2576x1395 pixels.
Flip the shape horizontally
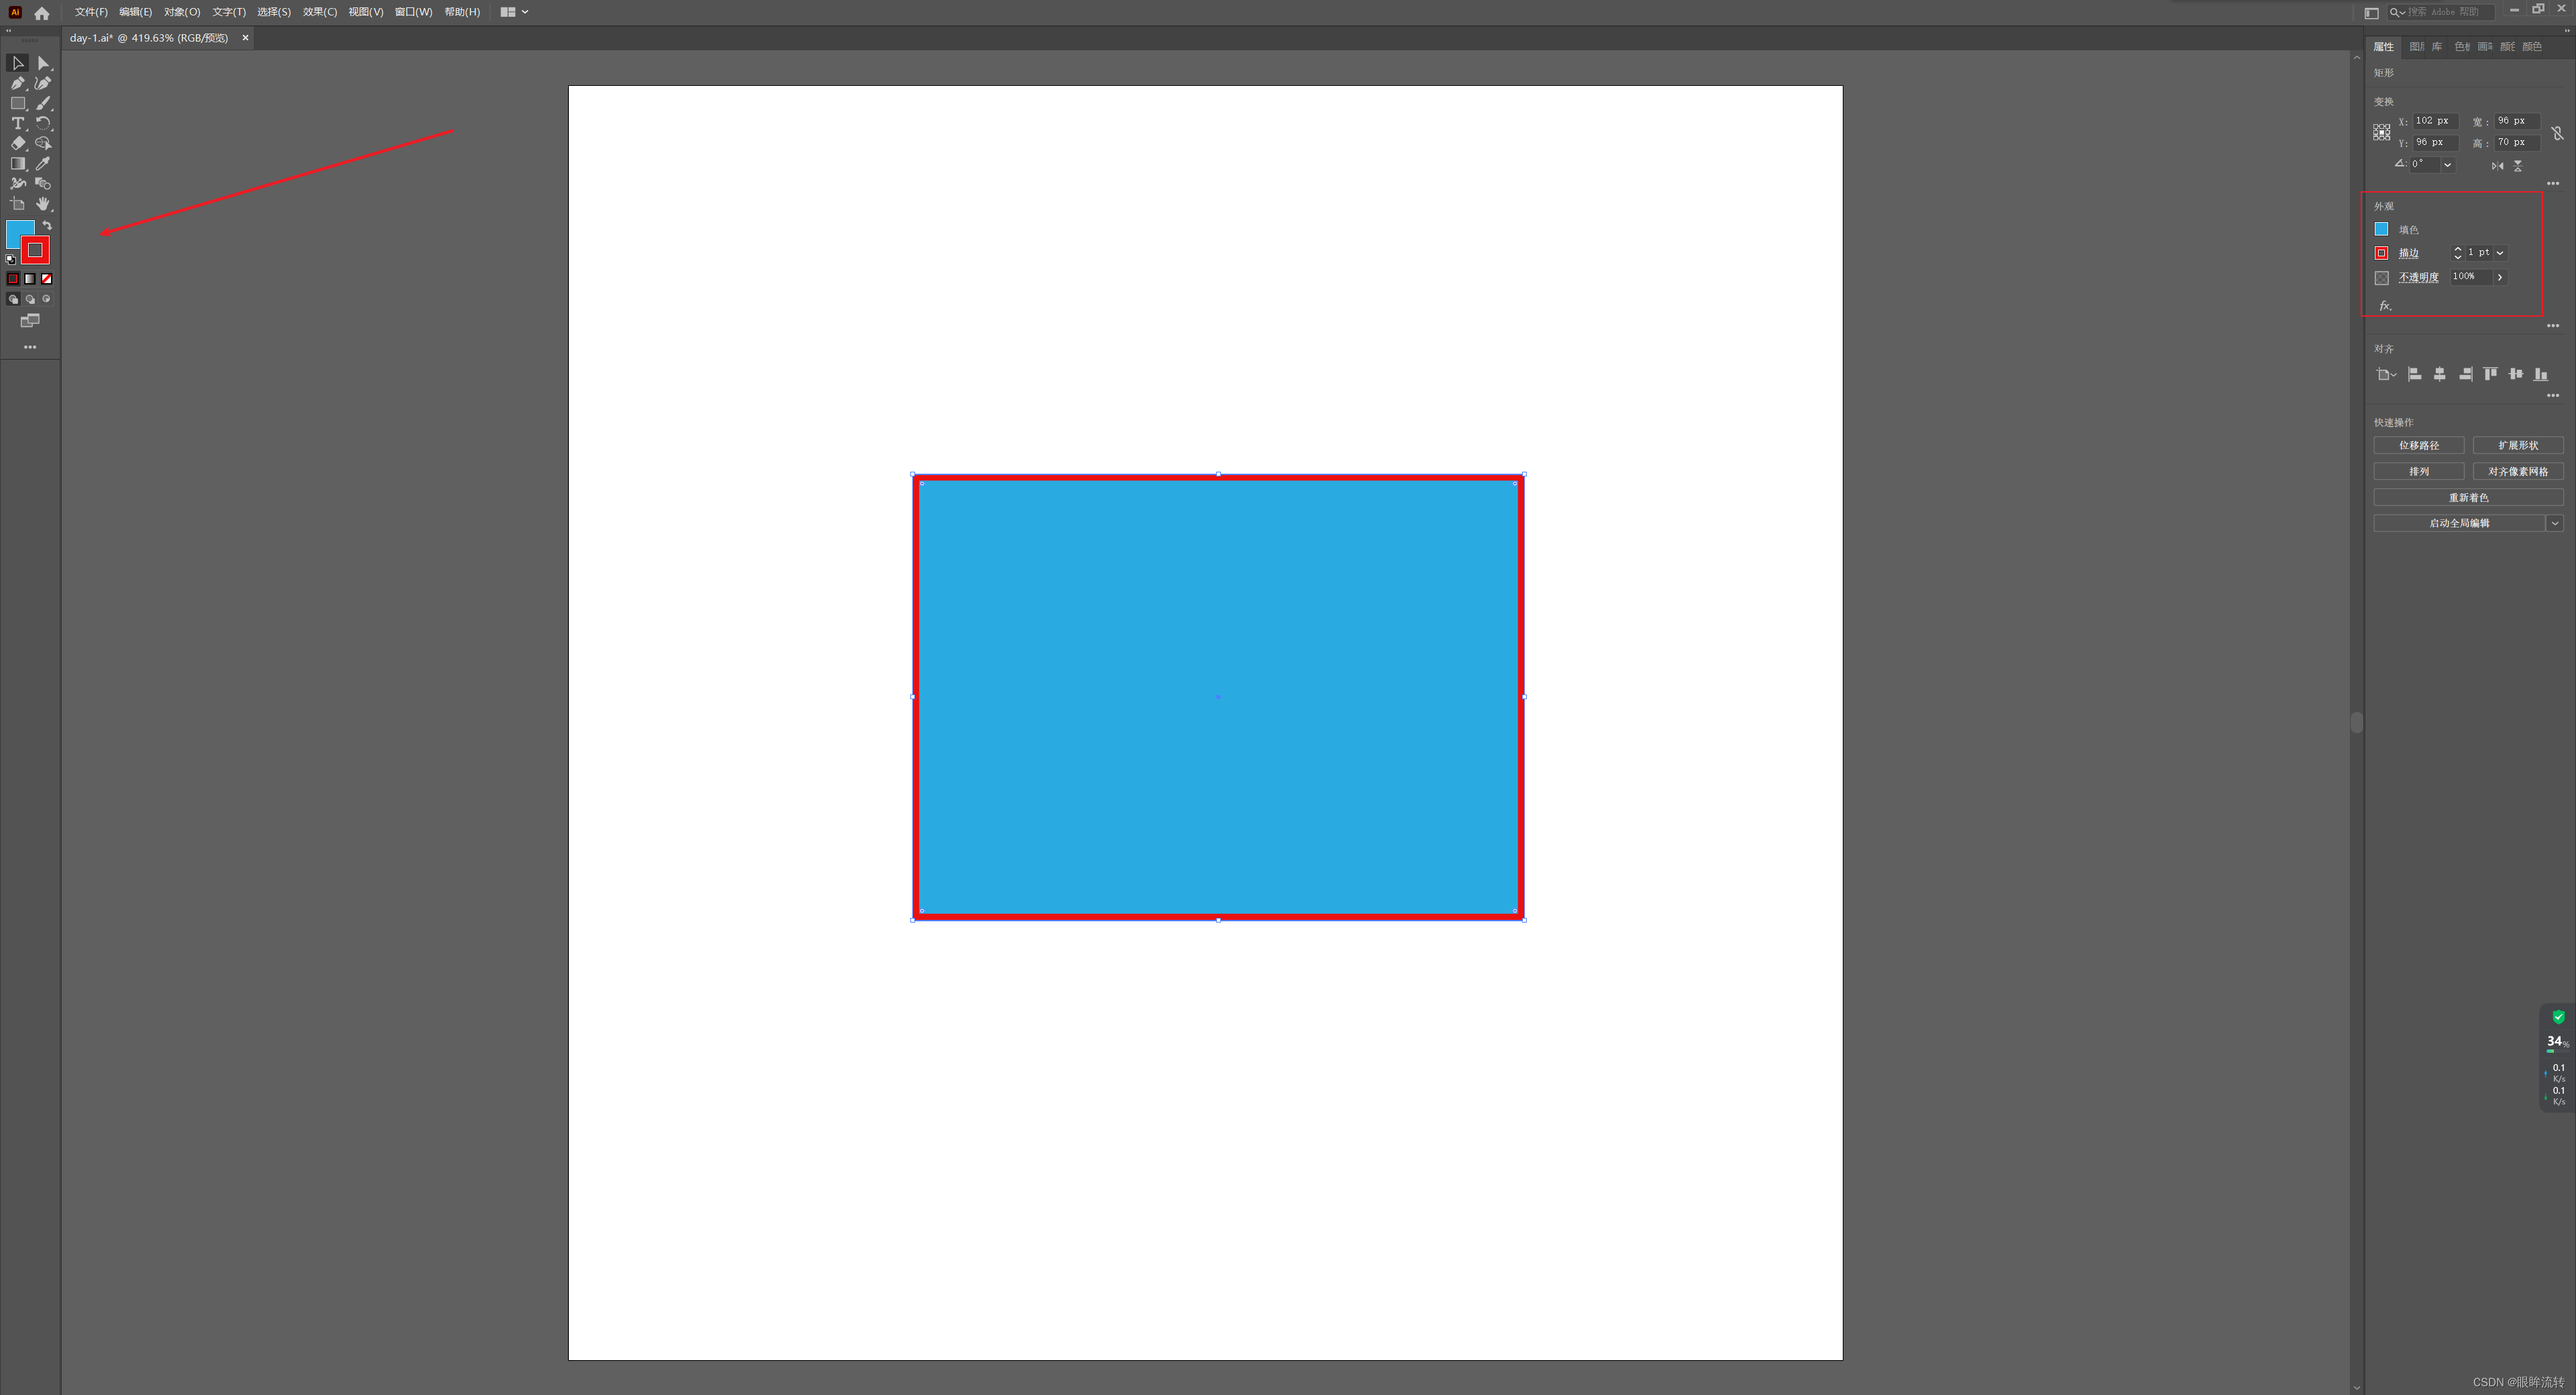tap(2497, 166)
